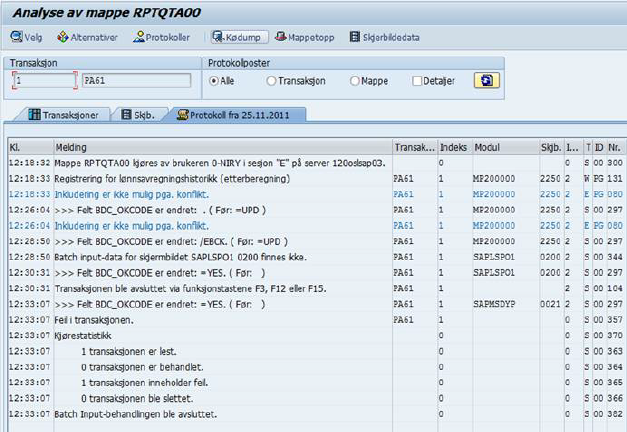The height and width of the screenshot is (432, 627).
Task: Click message number 344 cell
Action: coord(615,257)
